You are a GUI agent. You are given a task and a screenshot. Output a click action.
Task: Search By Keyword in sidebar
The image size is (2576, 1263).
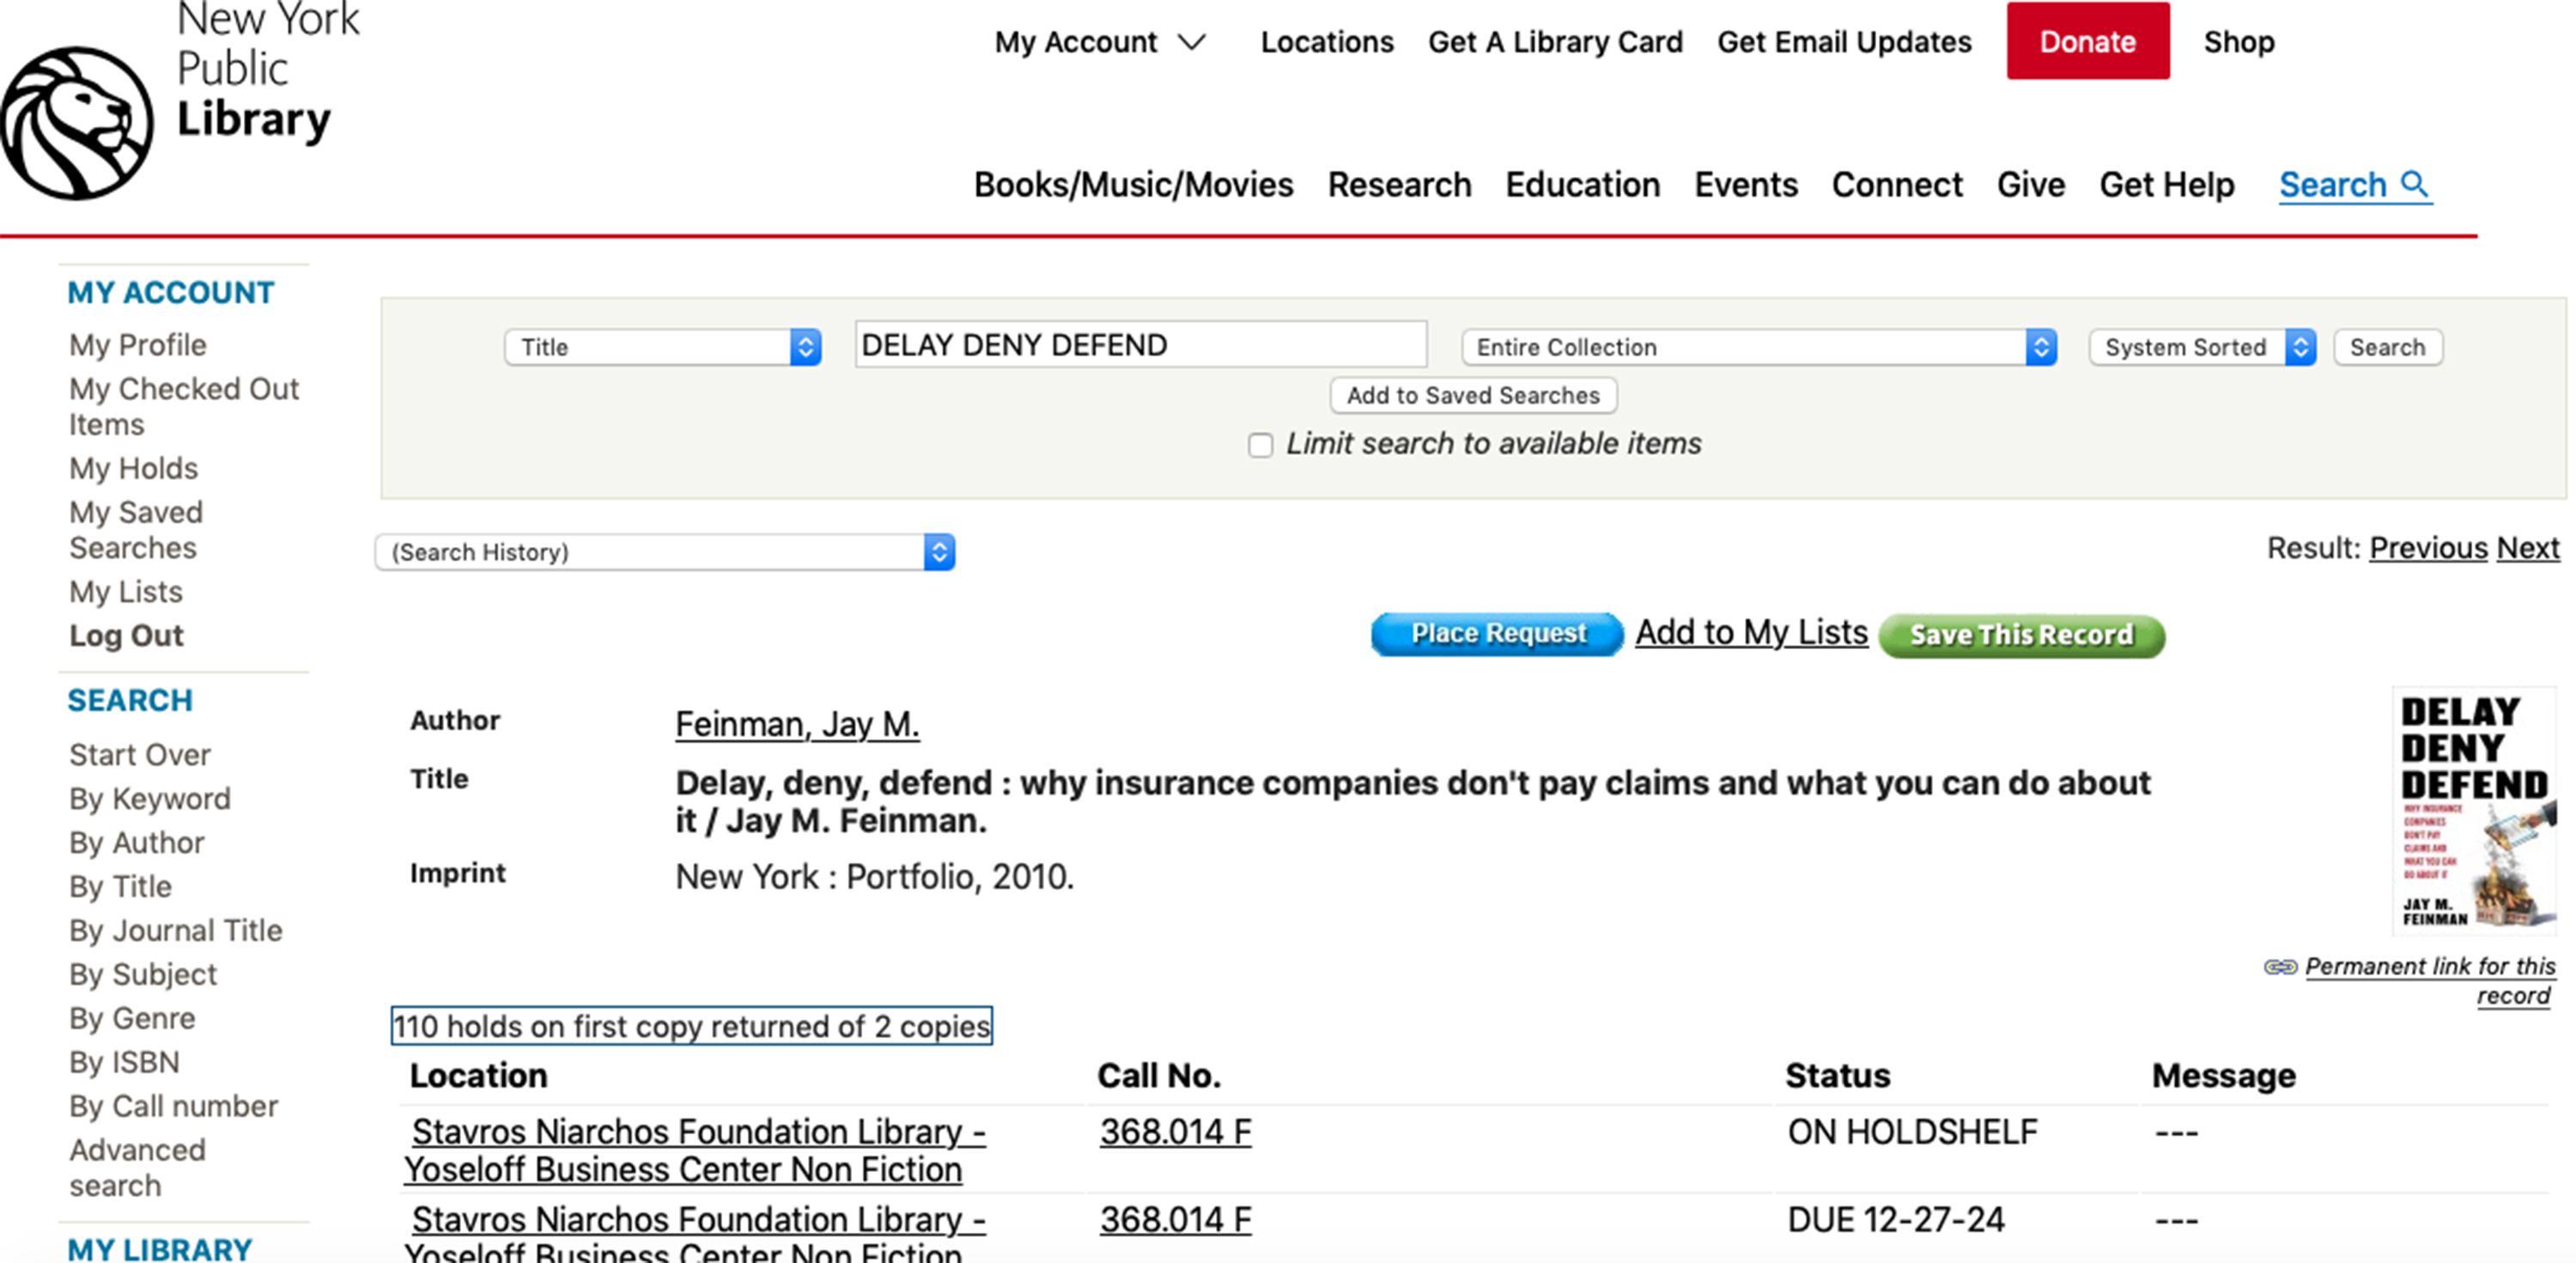pyautogui.click(x=150, y=799)
